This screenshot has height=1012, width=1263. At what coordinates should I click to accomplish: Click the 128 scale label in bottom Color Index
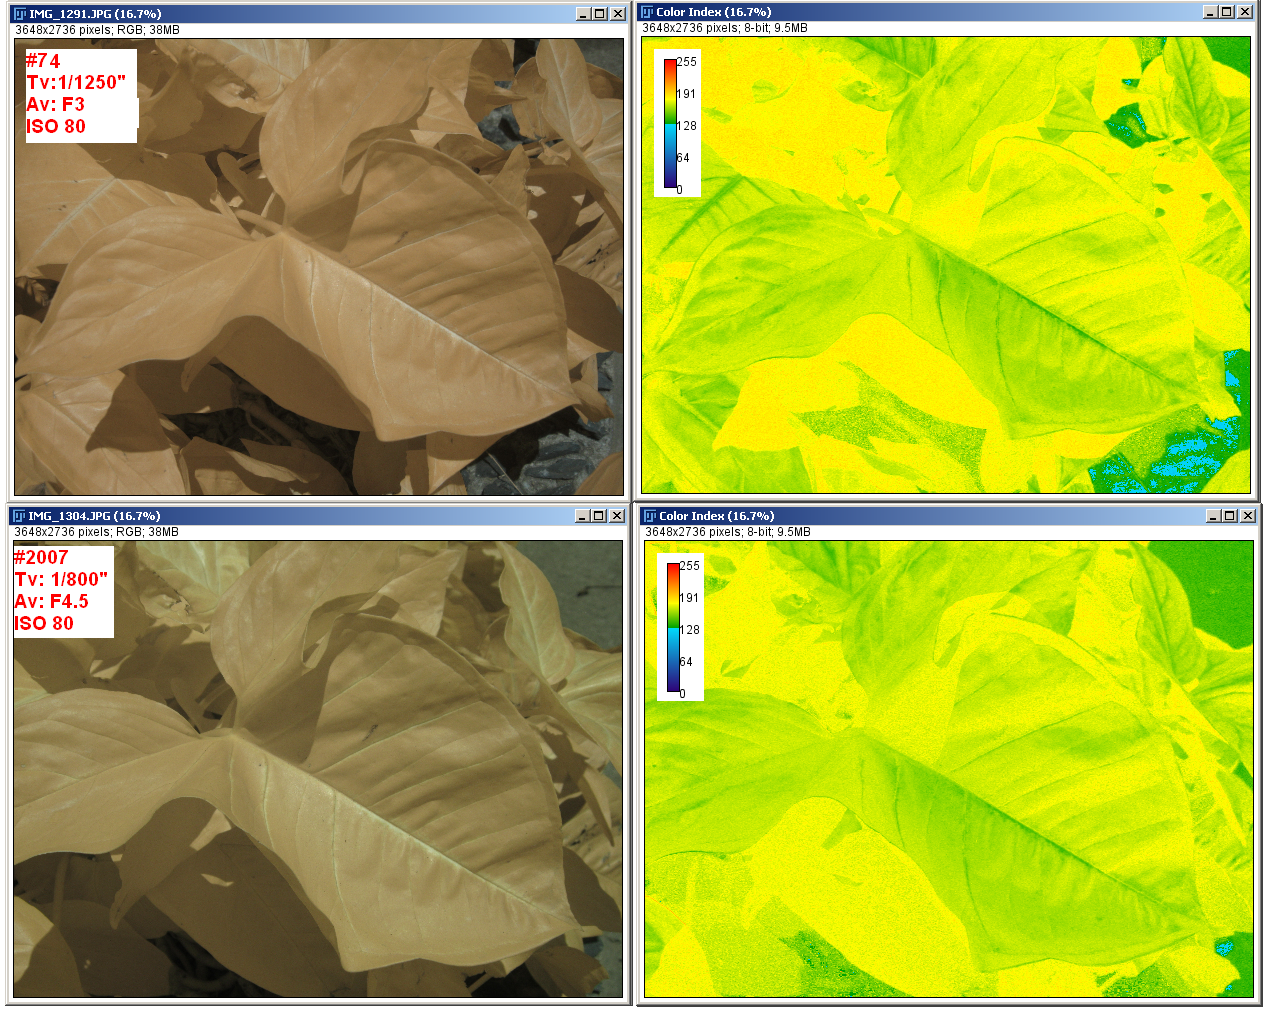coord(690,630)
